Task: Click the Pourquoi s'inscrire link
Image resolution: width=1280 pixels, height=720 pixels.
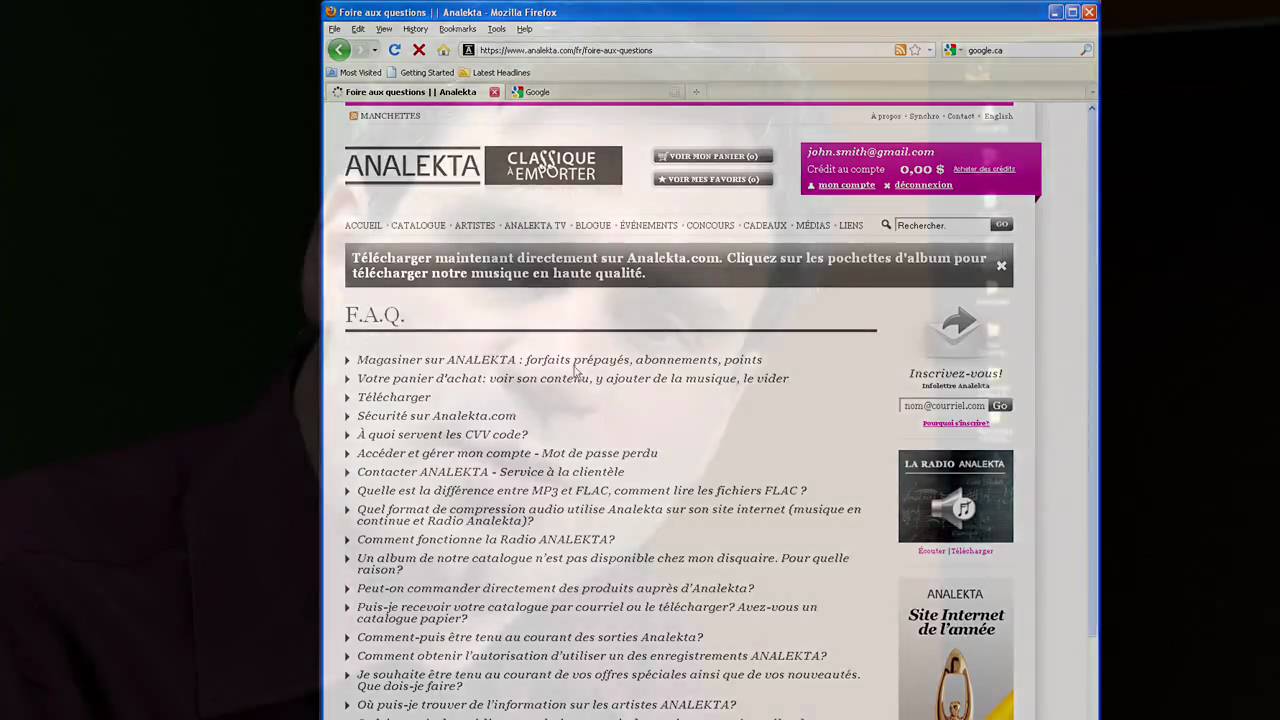Action: coord(956,423)
